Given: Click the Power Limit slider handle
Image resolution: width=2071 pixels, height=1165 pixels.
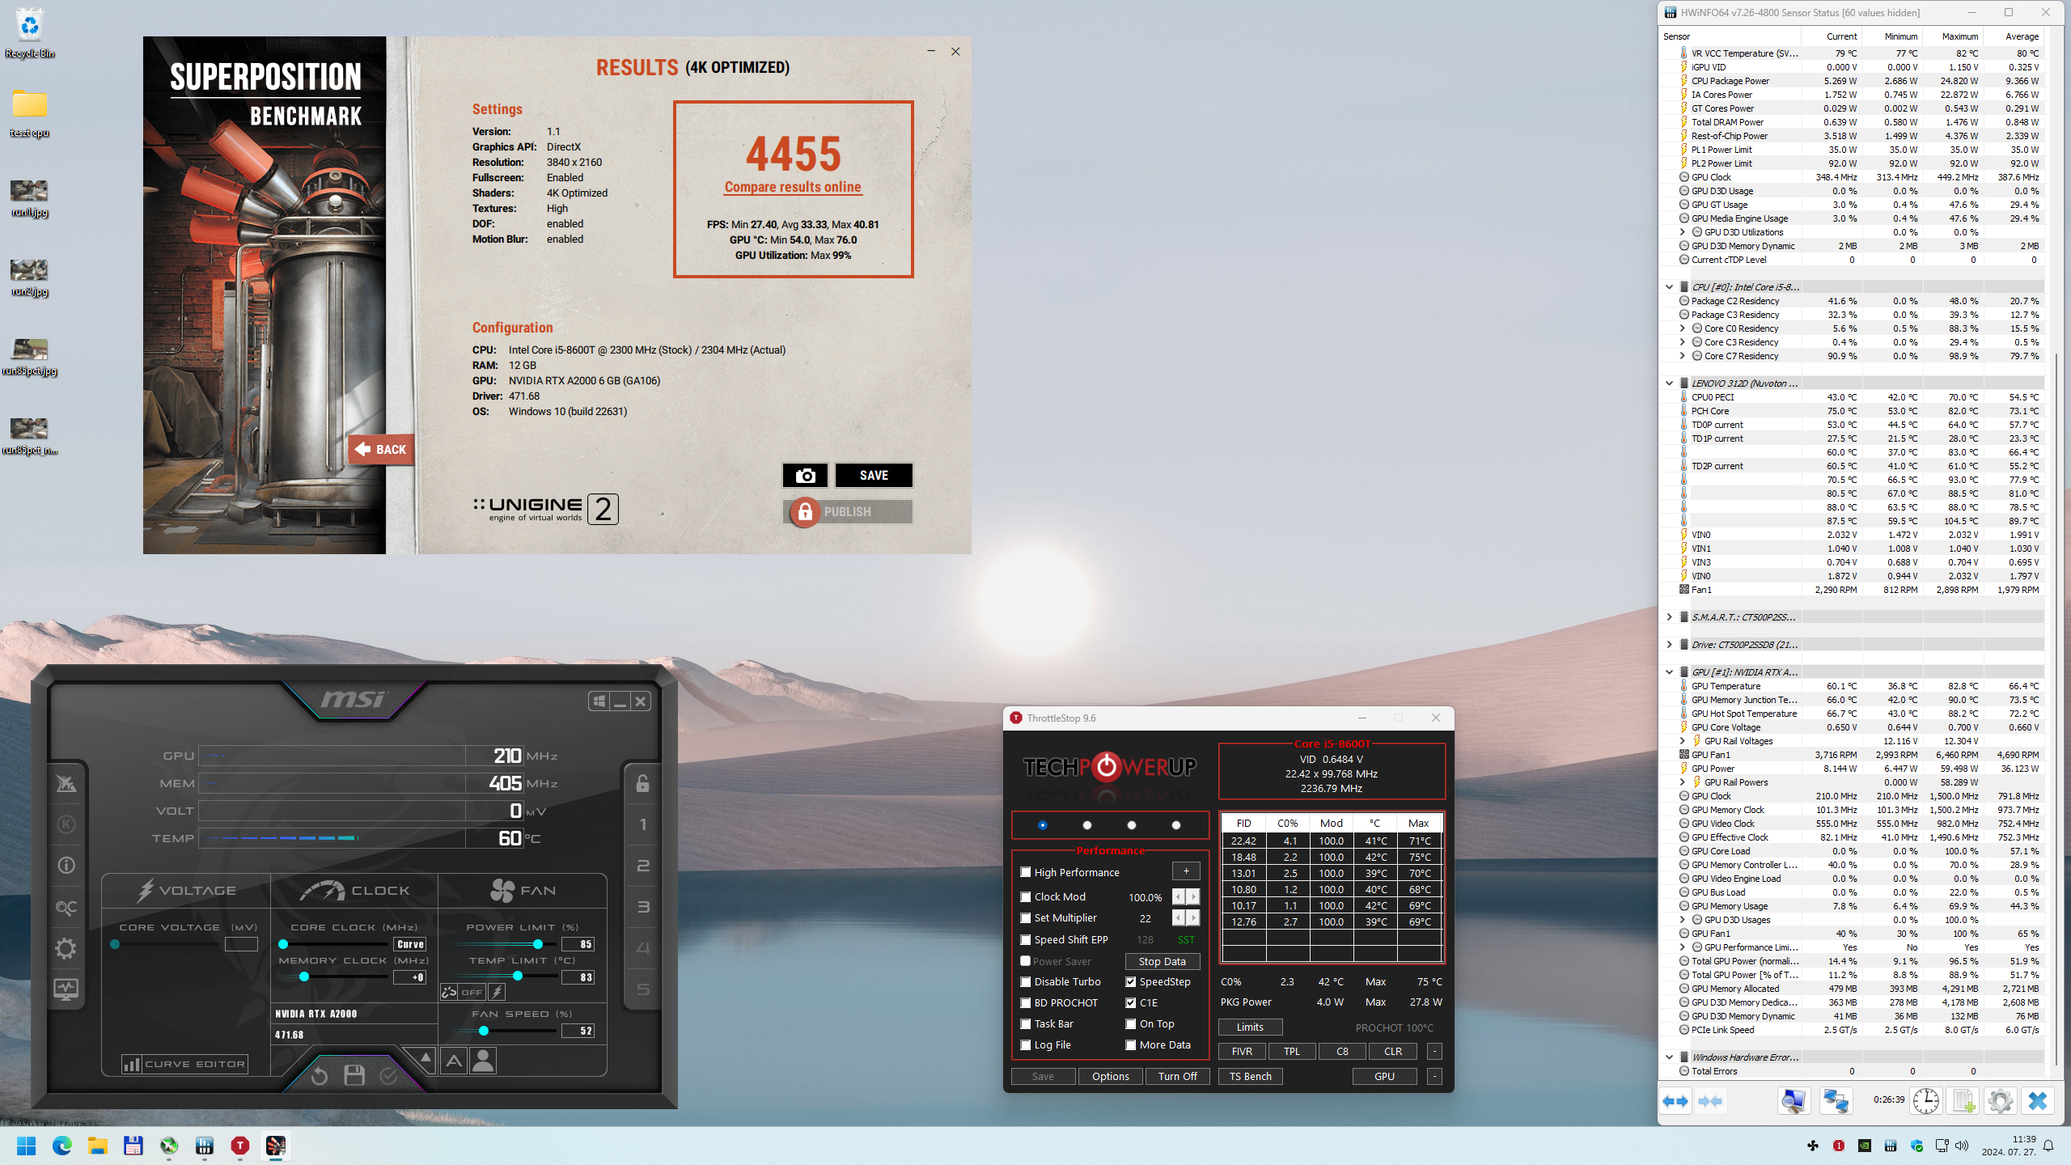Looking at the screenshot, I should coord(538,944).
